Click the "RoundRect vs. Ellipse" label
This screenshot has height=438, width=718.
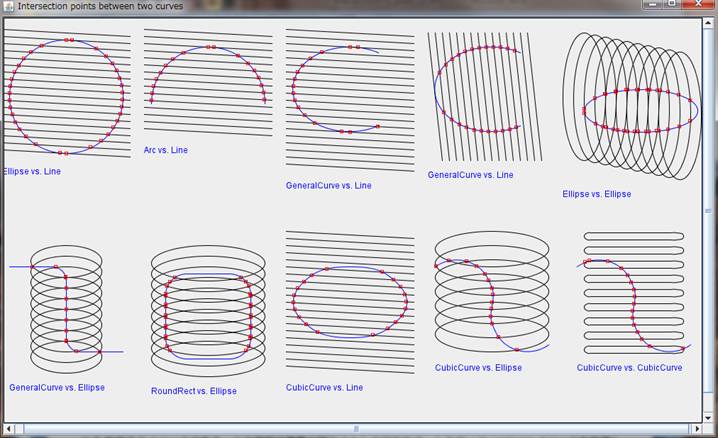coord(194,391)
